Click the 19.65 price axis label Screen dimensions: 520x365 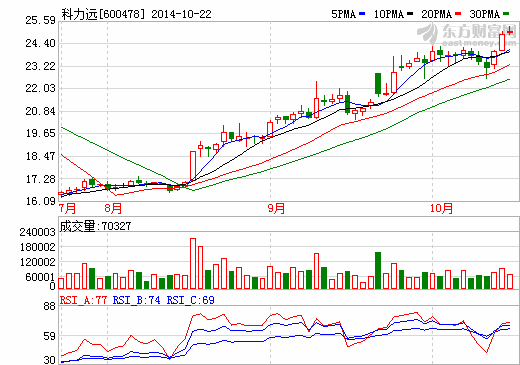[41, 134]
